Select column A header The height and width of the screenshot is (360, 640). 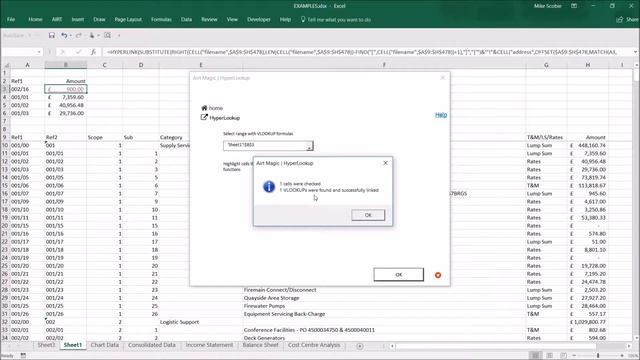click(27, 65)
